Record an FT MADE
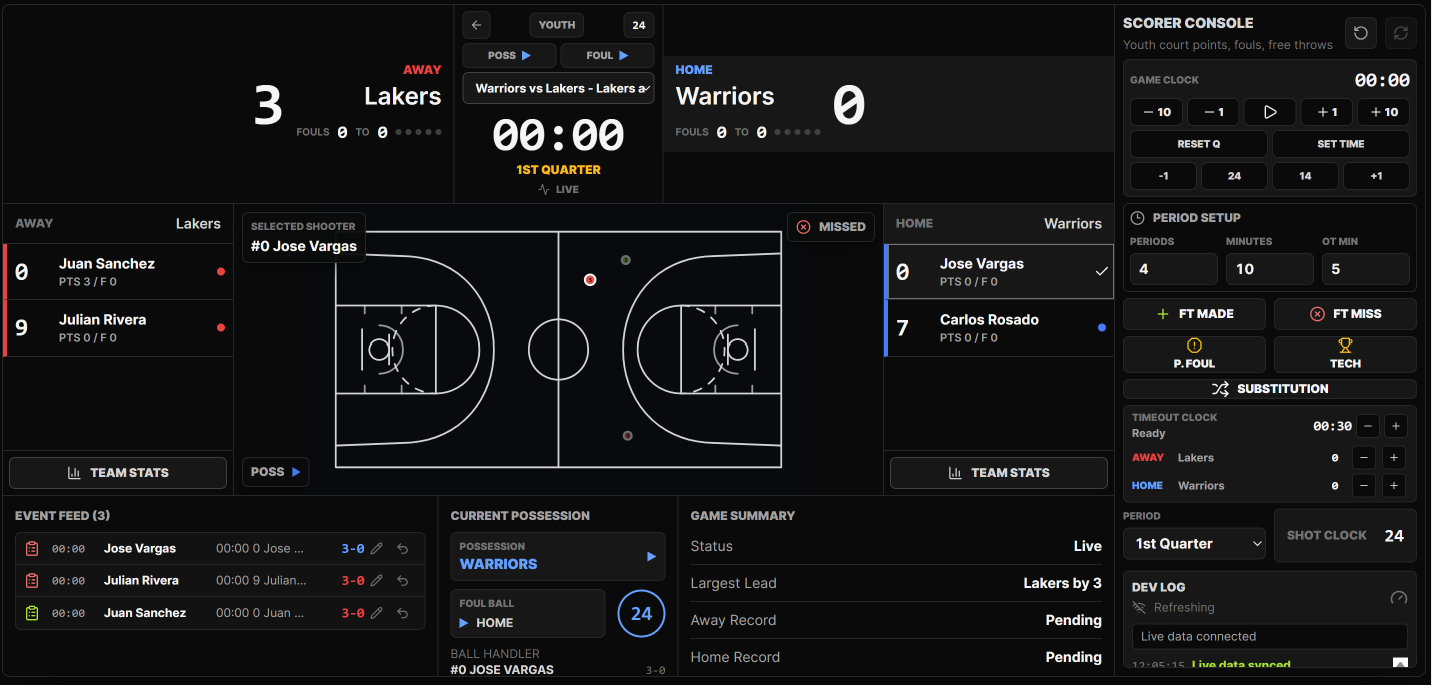The width and height of the screenshot is (1432, 686). click(1194, 314)
